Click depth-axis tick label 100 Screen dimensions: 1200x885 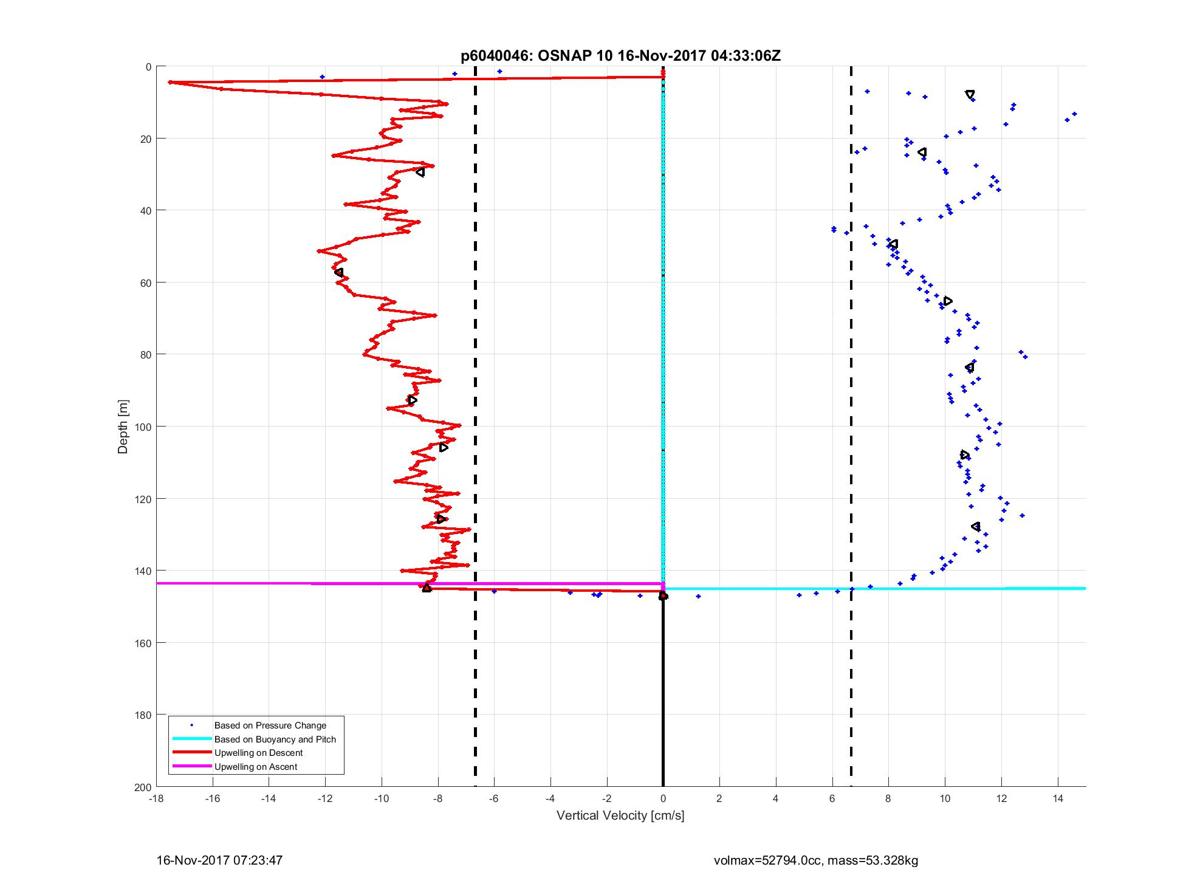click(x=142, y=427)
